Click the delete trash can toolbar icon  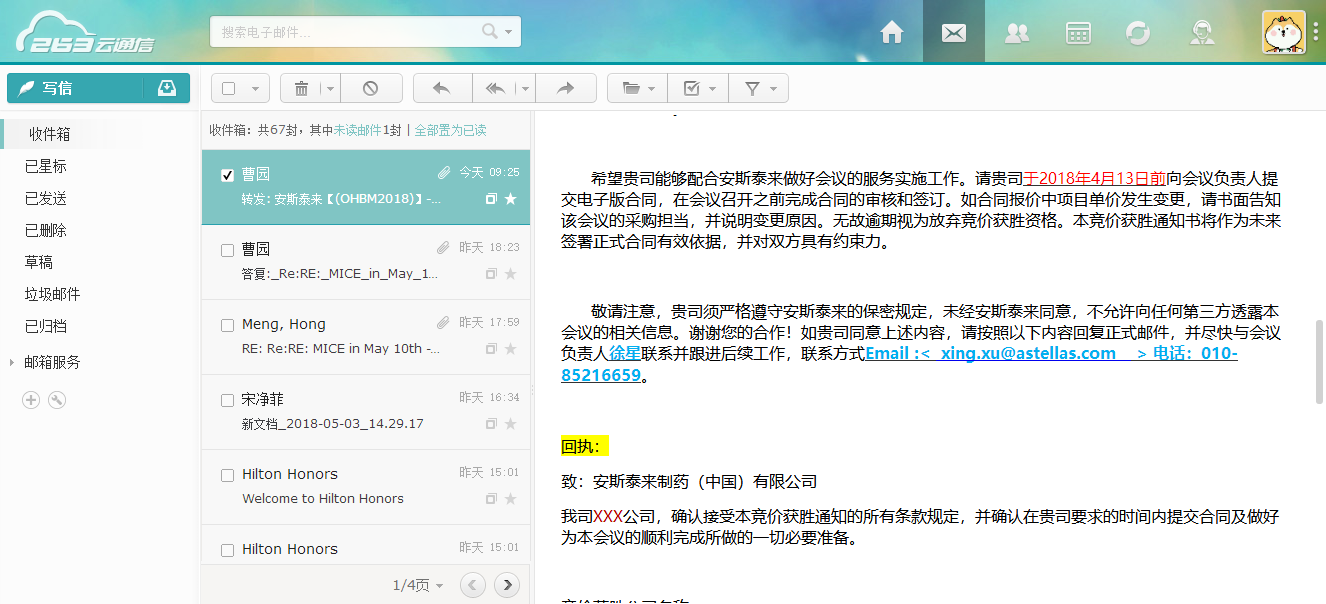301,88
